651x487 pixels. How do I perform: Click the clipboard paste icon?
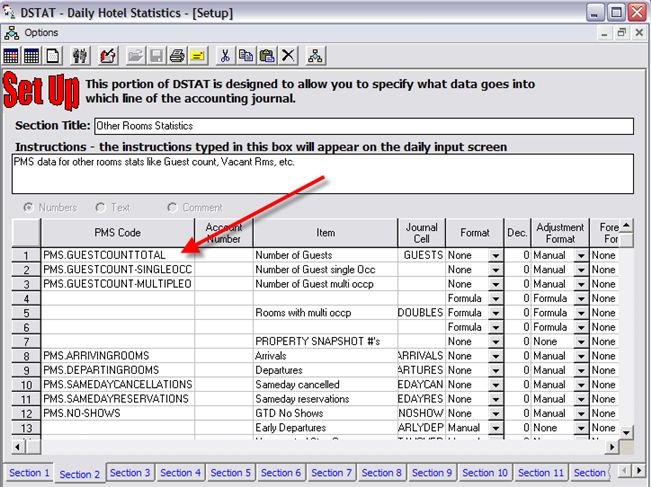[x=267, y=56]
